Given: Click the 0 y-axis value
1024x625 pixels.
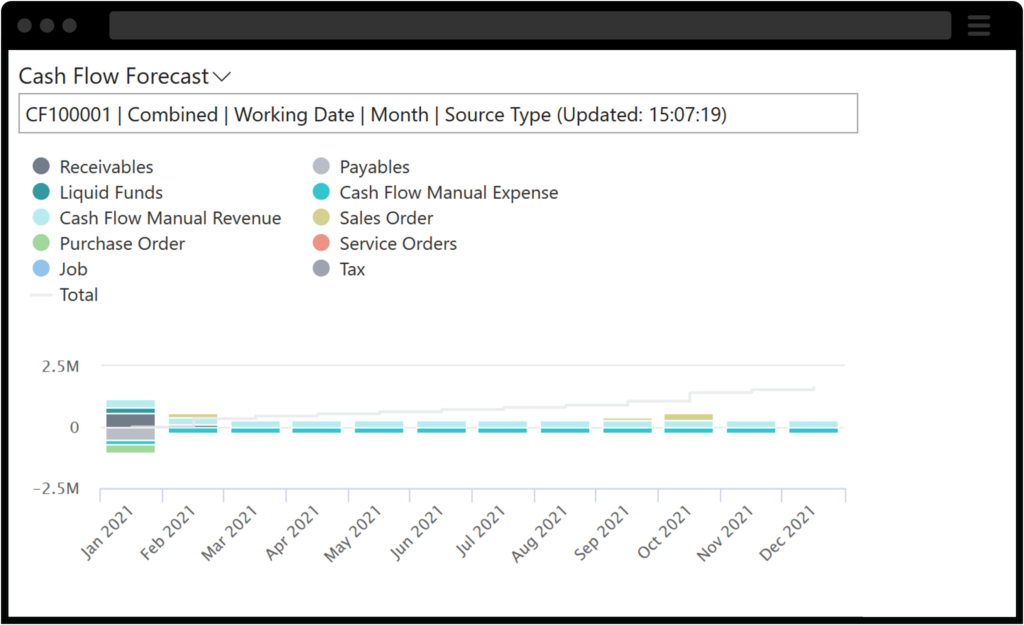Looking at the screenshot, I should (74, 428).
